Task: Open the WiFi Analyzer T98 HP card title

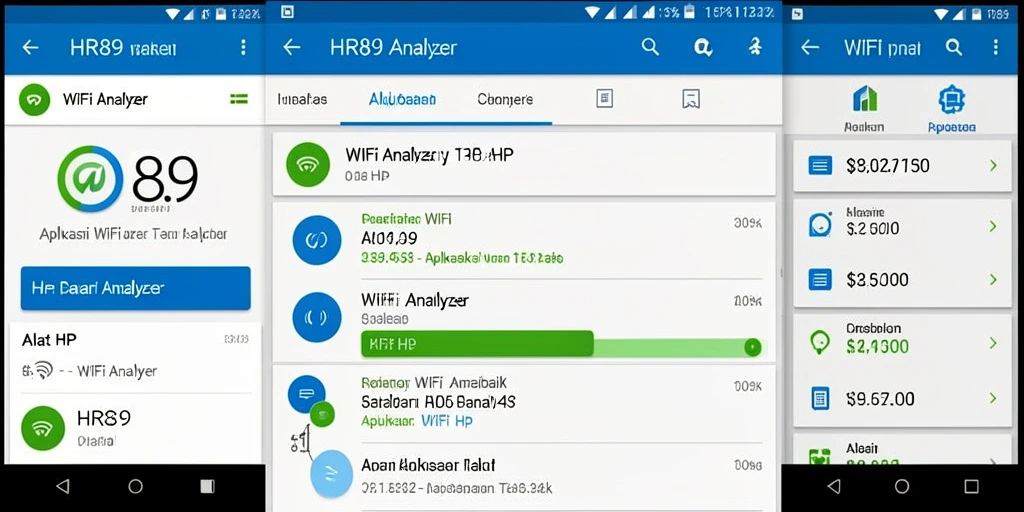Action: coord(429,155)
